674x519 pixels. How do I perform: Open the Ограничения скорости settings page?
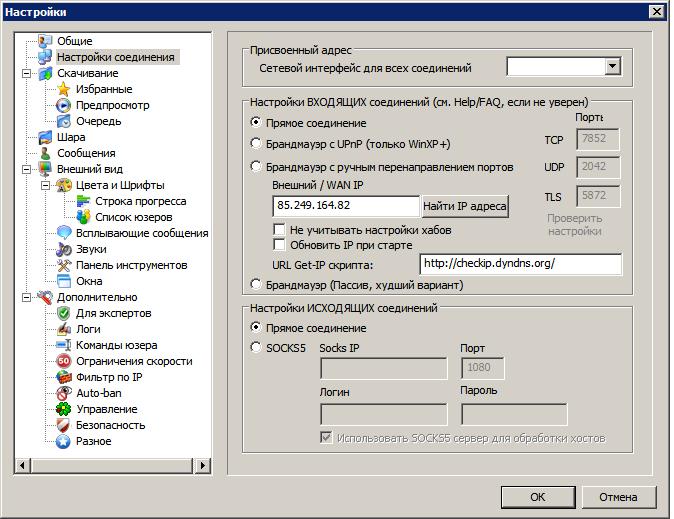[x=134, y=361]
